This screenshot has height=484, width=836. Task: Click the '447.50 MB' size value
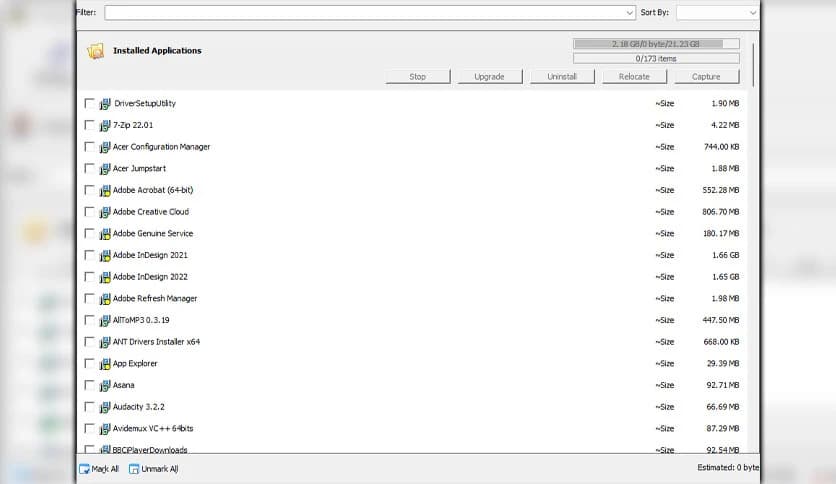click(x=721, y=320)
